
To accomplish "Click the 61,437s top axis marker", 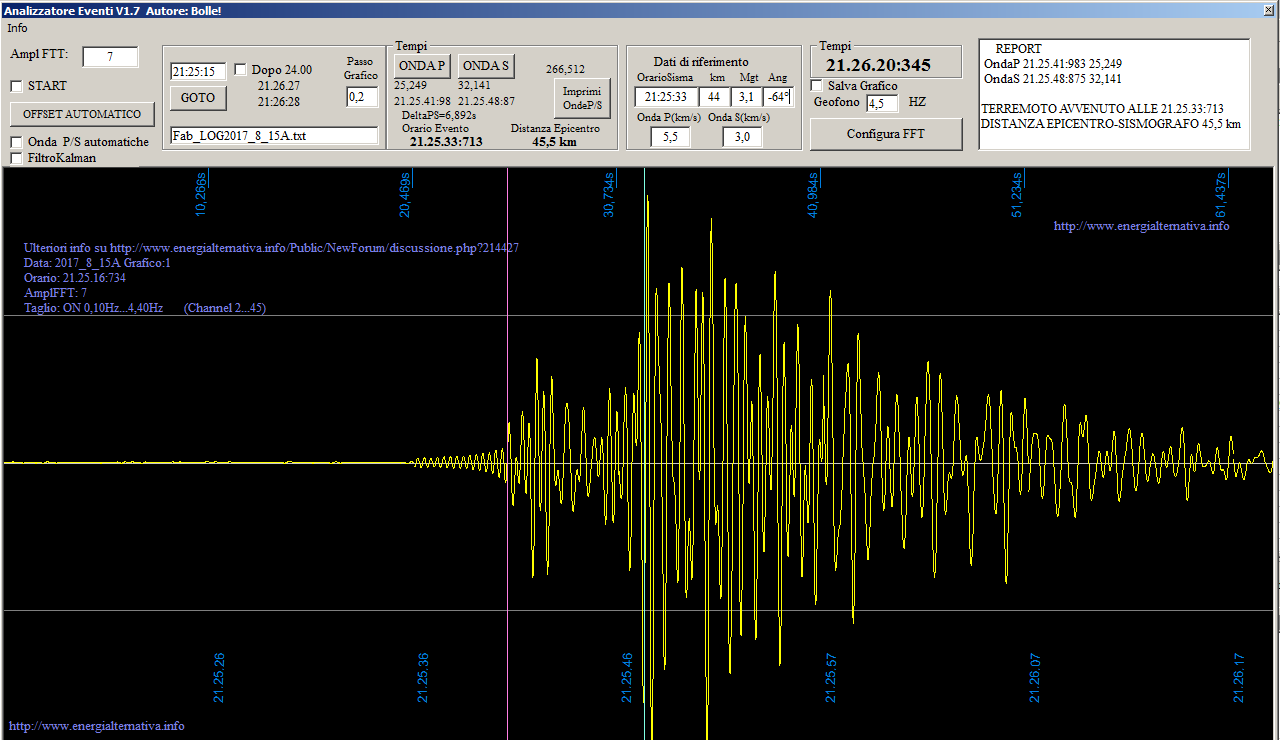I will [x=1221, y=194].
